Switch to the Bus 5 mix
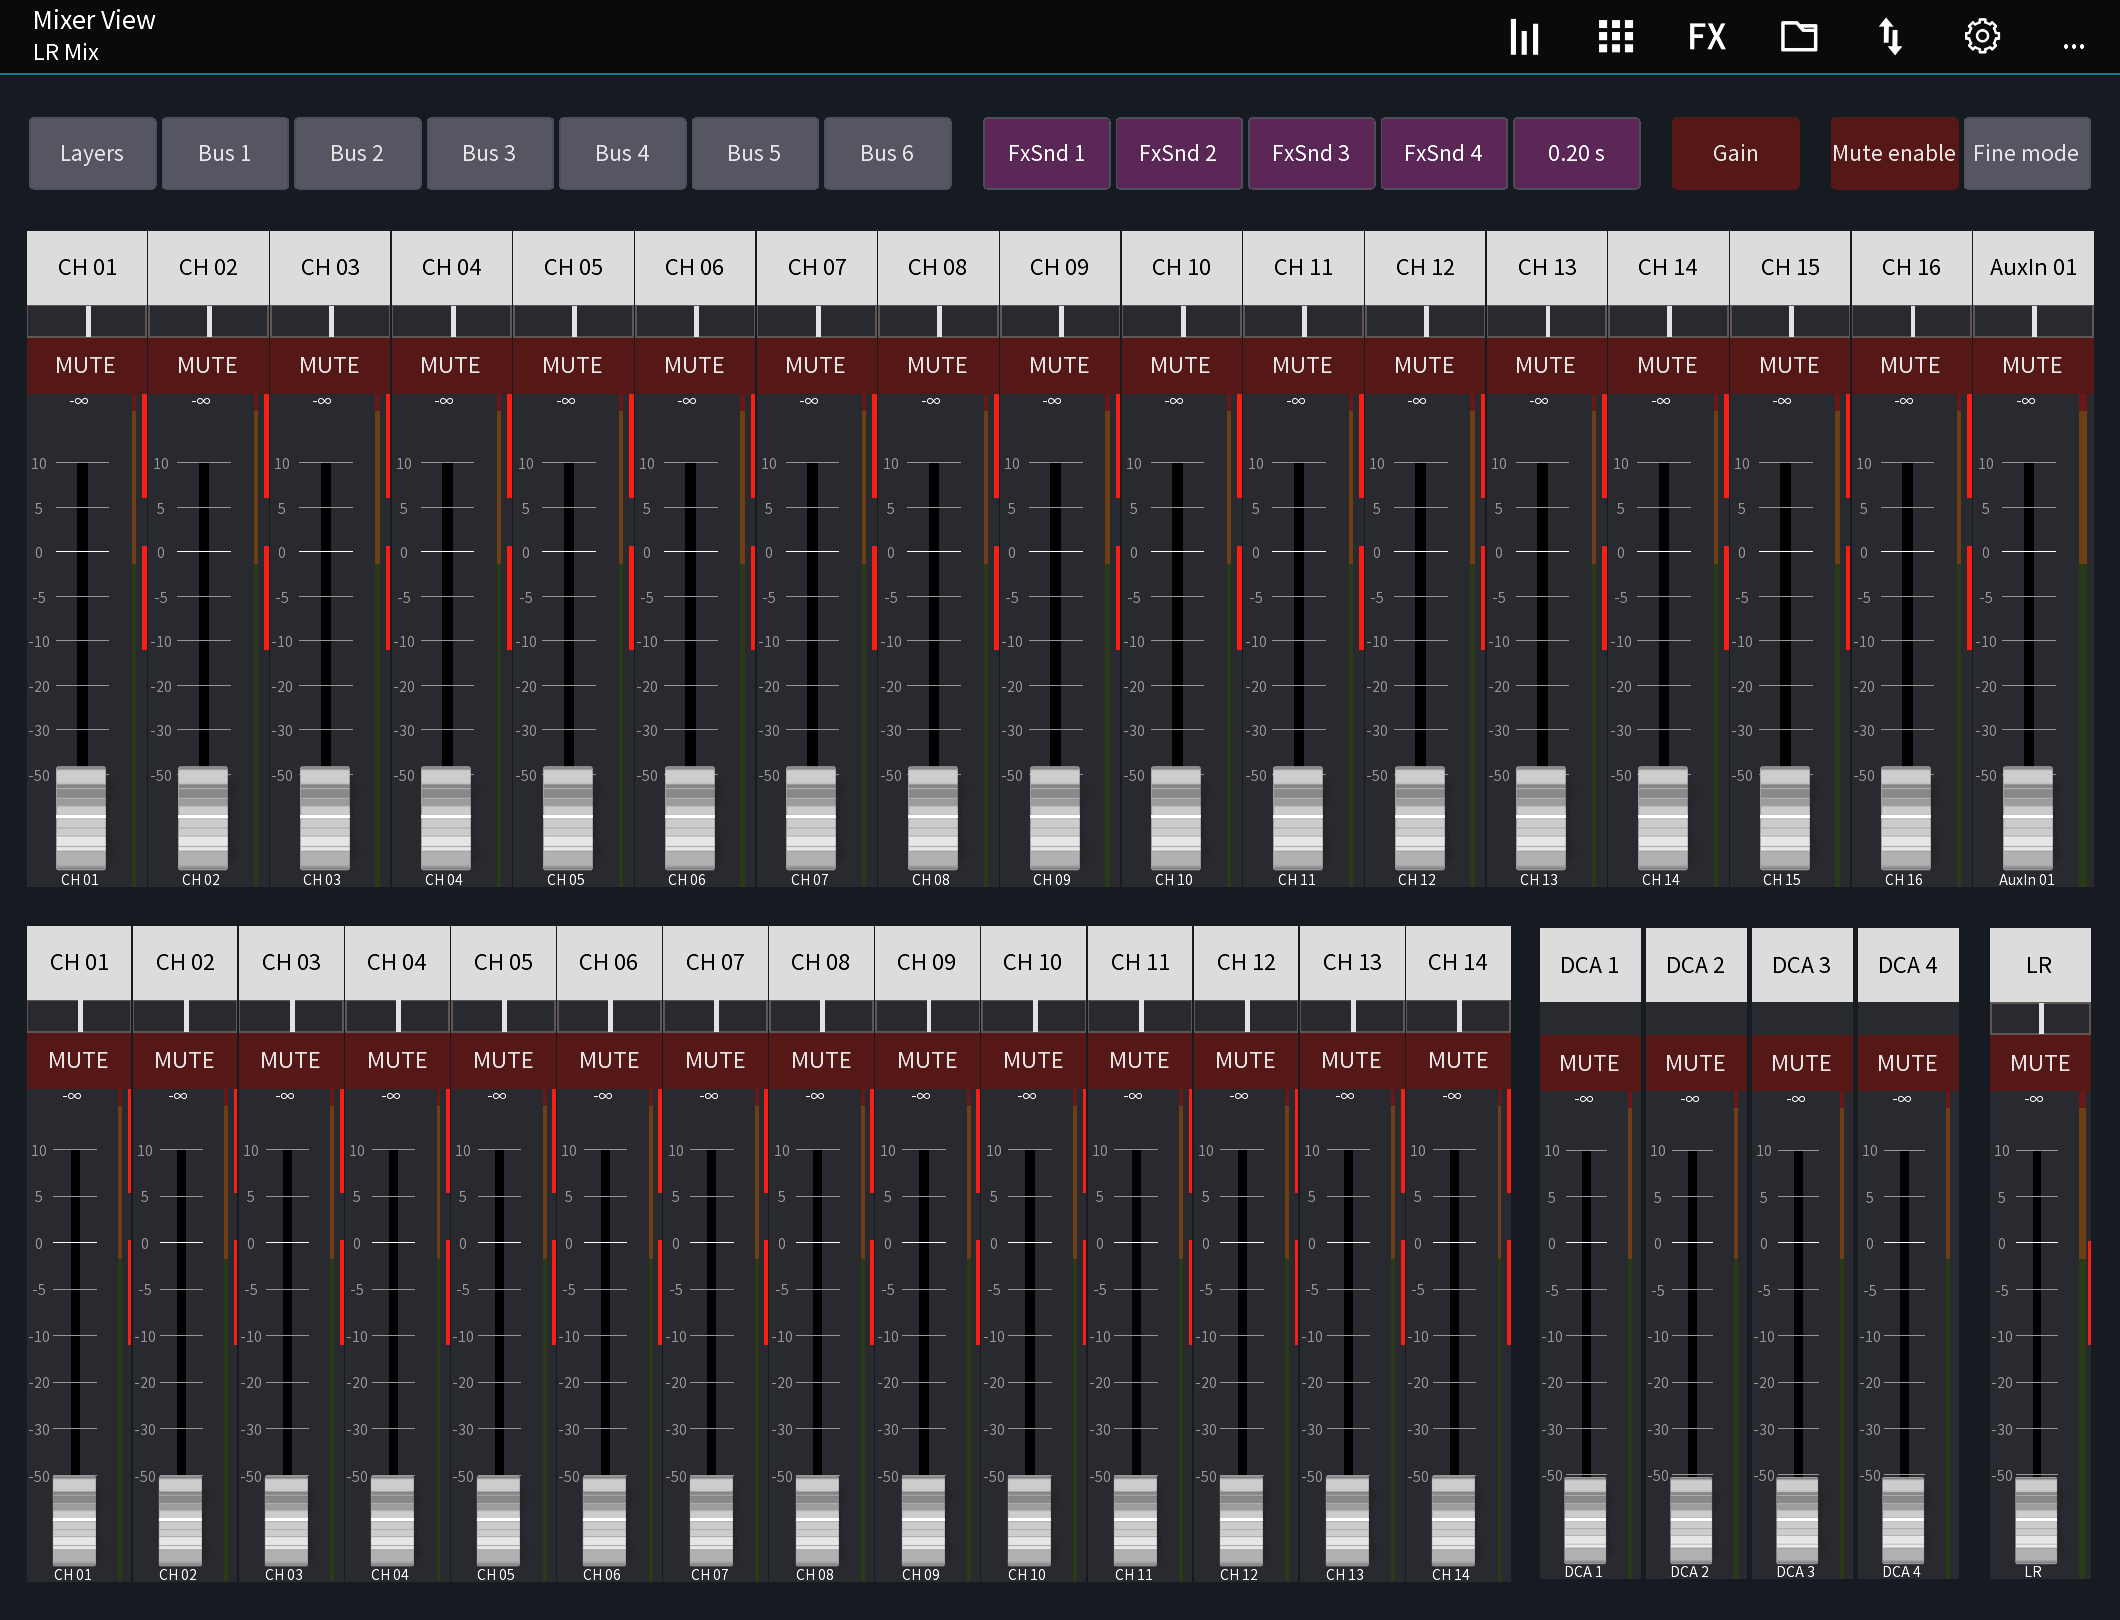The width and height of the screenshot is (2120, 1620). pos(755,153)
